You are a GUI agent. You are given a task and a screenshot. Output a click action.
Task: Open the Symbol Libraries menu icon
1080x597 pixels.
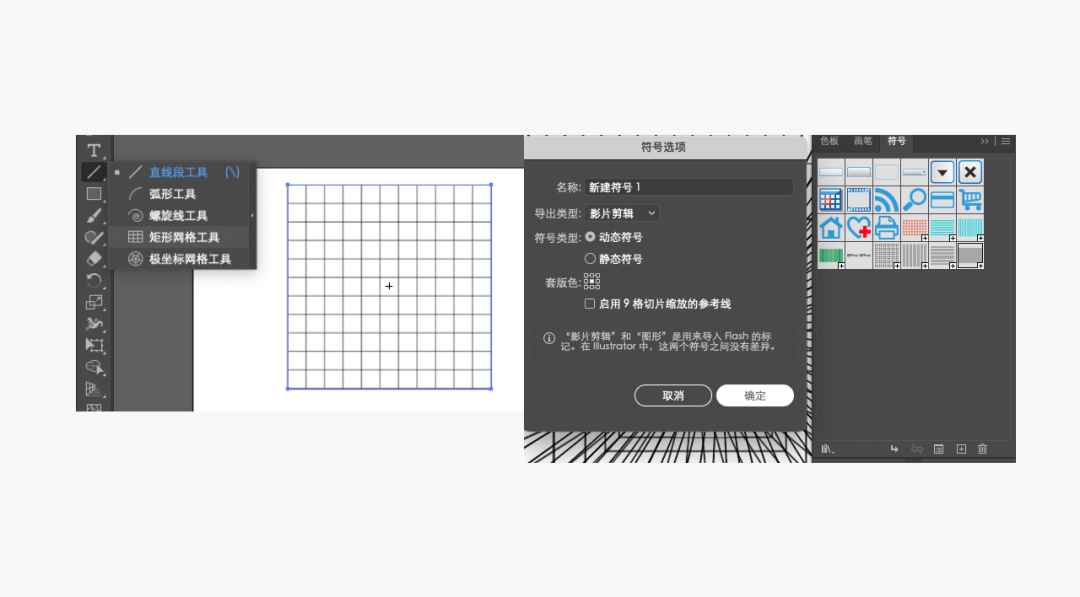pyautogui.click(x=827, y=449)
